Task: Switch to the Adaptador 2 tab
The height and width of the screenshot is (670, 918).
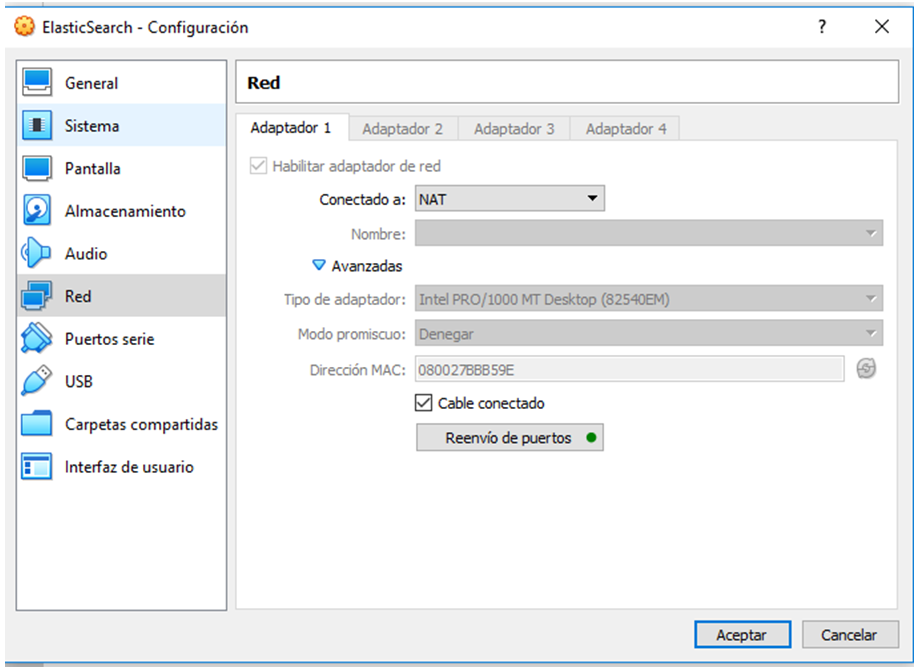Action: [x=403, y=129]
